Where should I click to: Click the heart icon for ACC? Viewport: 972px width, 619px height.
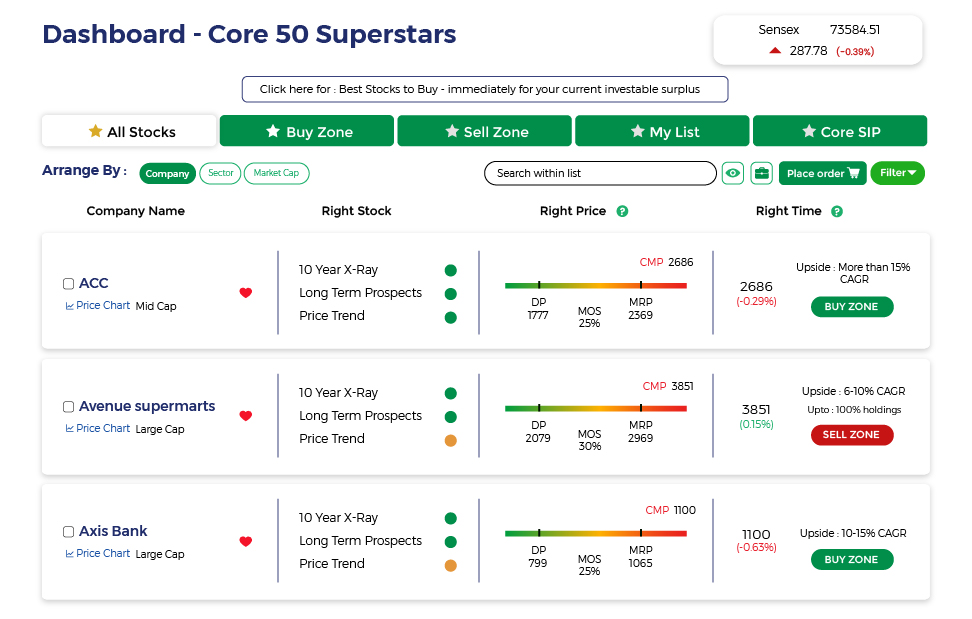pyautogui.click(x=246, y=293)
